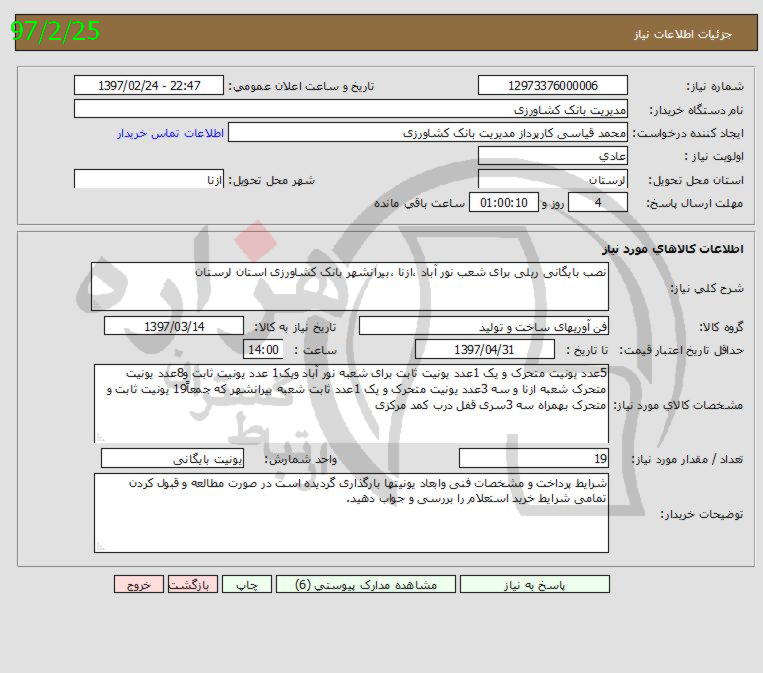This screenshot has height=673, width=763.
Task: Select the شهر محل تحویل field ازنا
Action: [x=150, y=180]
